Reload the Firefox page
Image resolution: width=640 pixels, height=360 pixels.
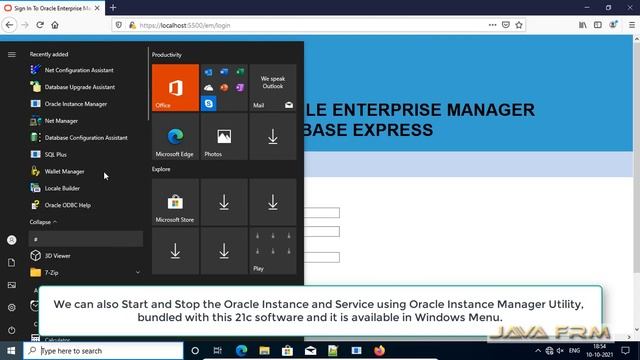[40, 25]
